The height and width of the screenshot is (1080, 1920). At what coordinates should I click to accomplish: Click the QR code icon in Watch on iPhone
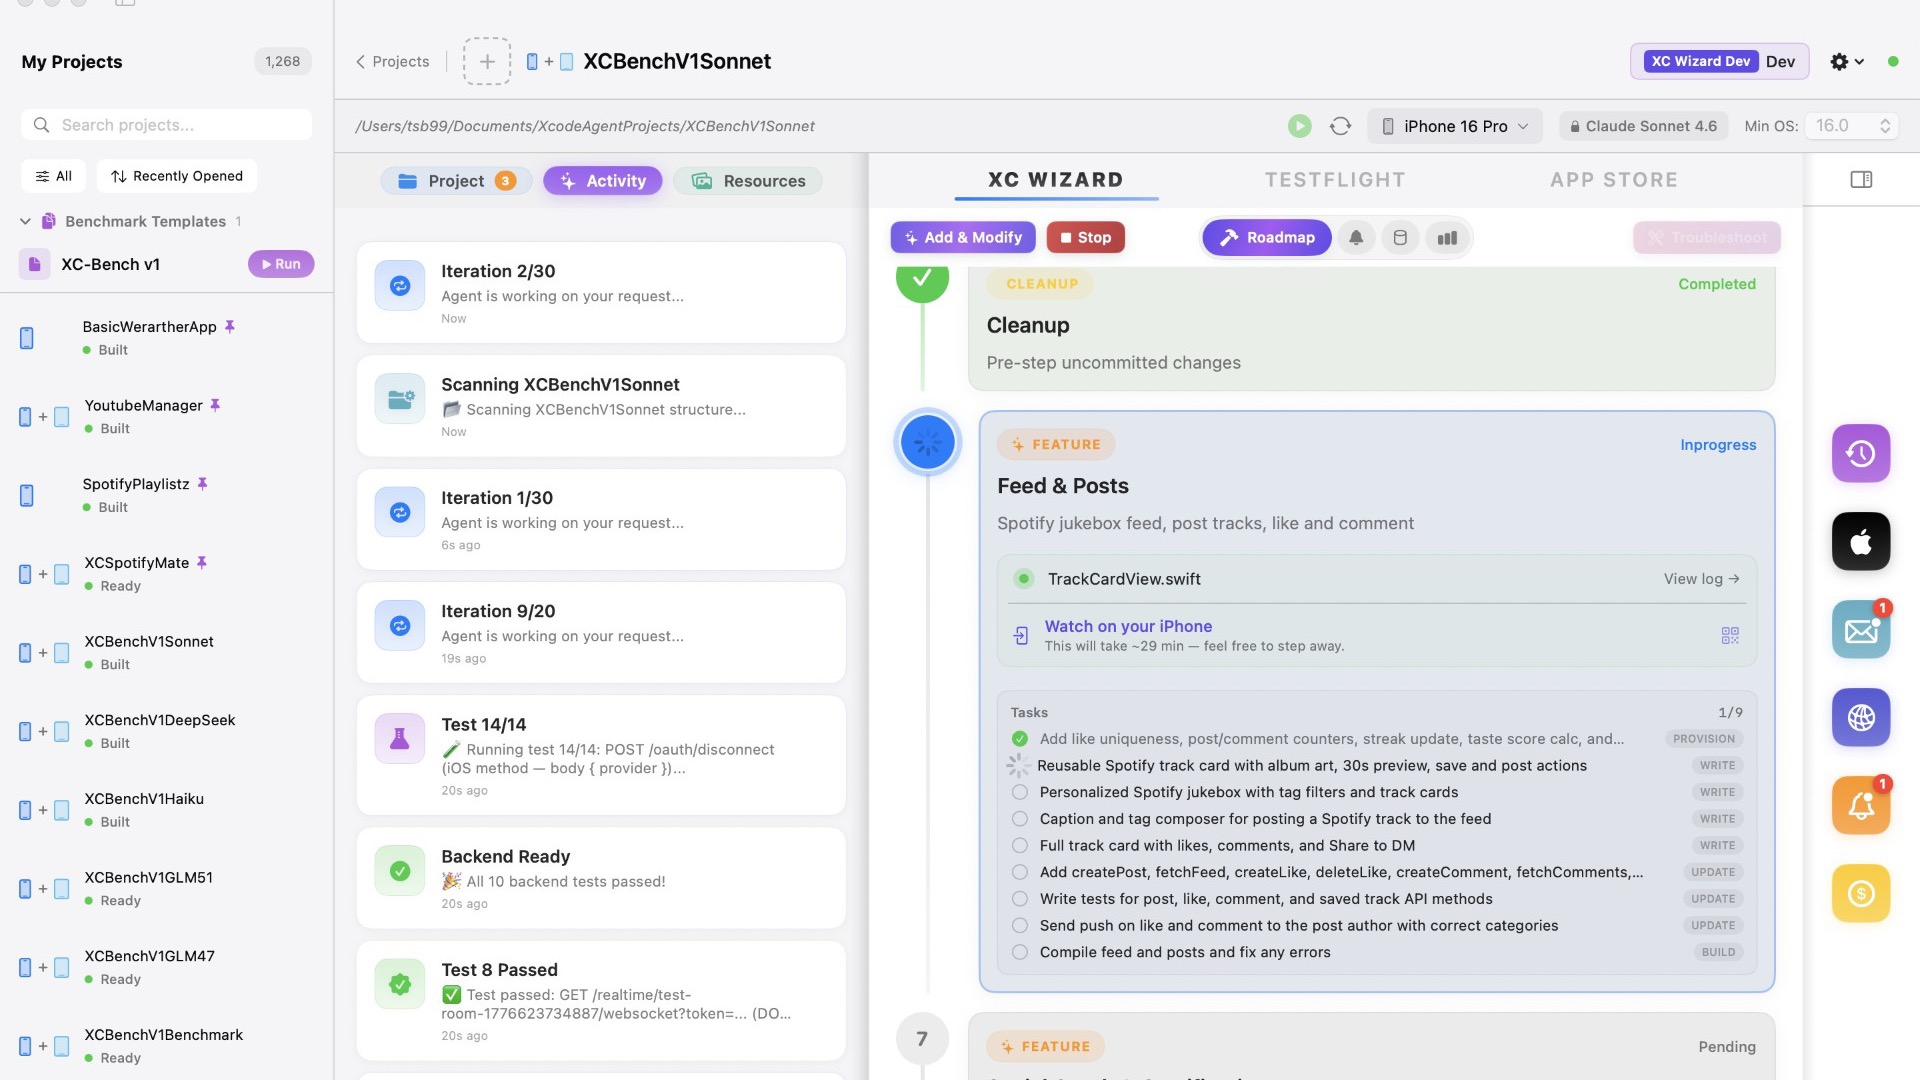click(x=1730, y=635)
